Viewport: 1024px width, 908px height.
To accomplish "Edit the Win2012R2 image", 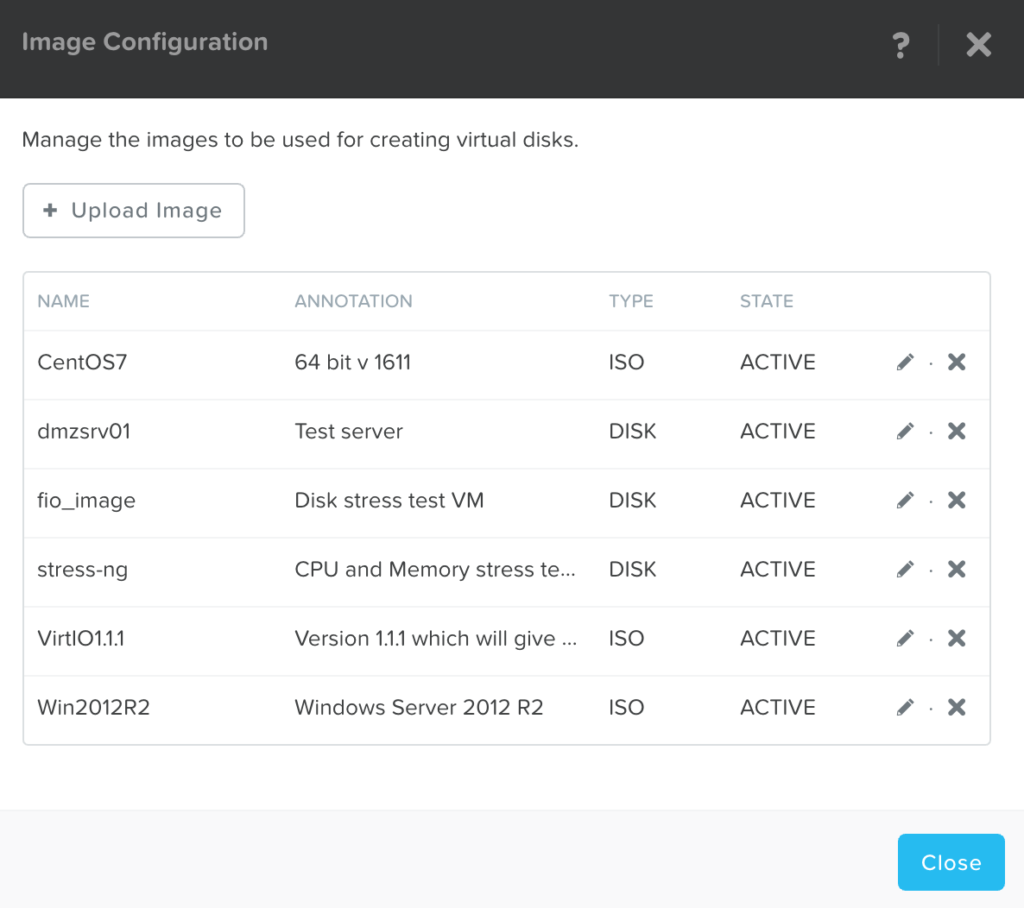I will coord(905,707).
